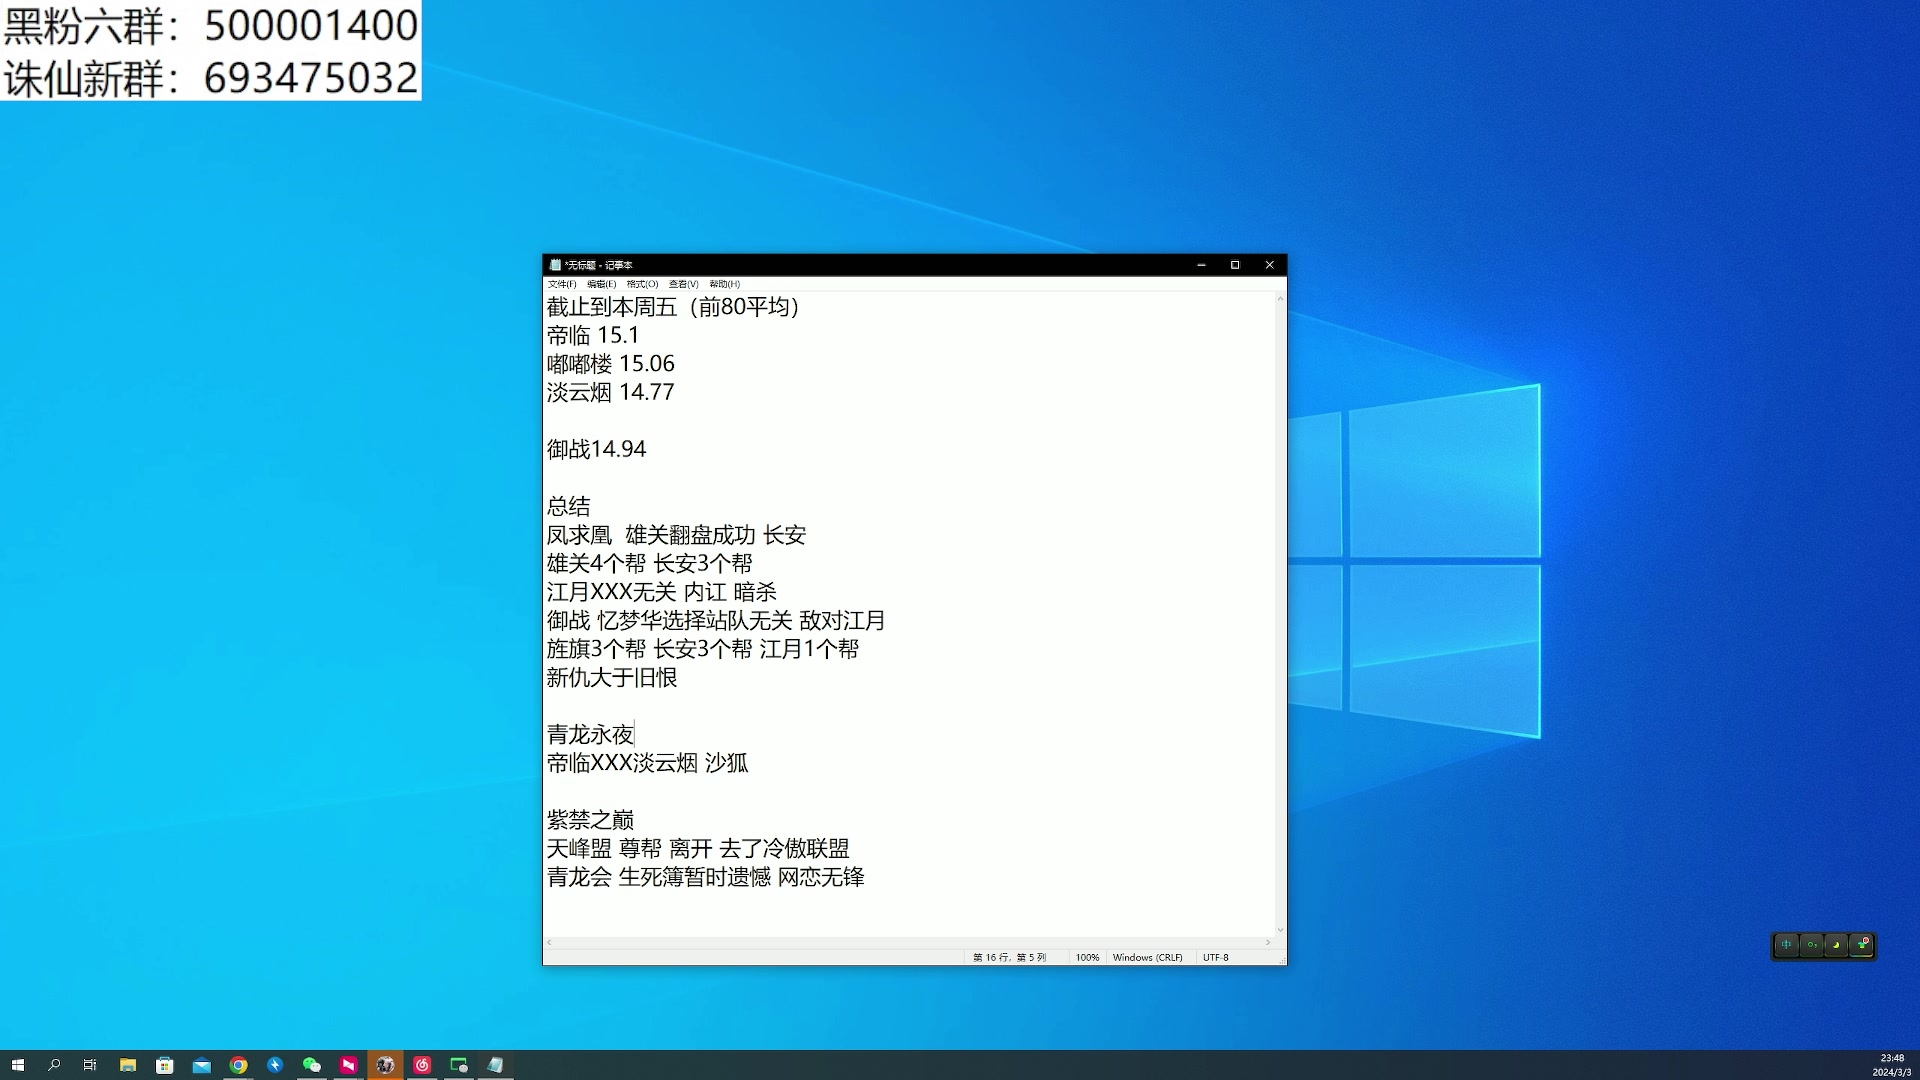Viewport: 1920px width, 1080px height.
Task: Open Google Chrome from the taskbar
Action: pos(238,1065)
